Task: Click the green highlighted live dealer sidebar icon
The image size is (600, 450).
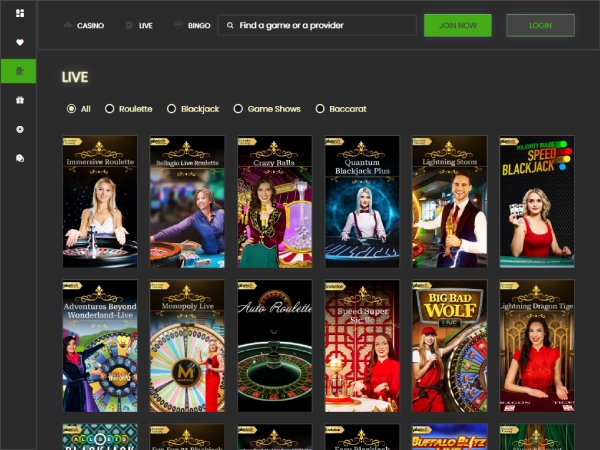Action: 19,71
